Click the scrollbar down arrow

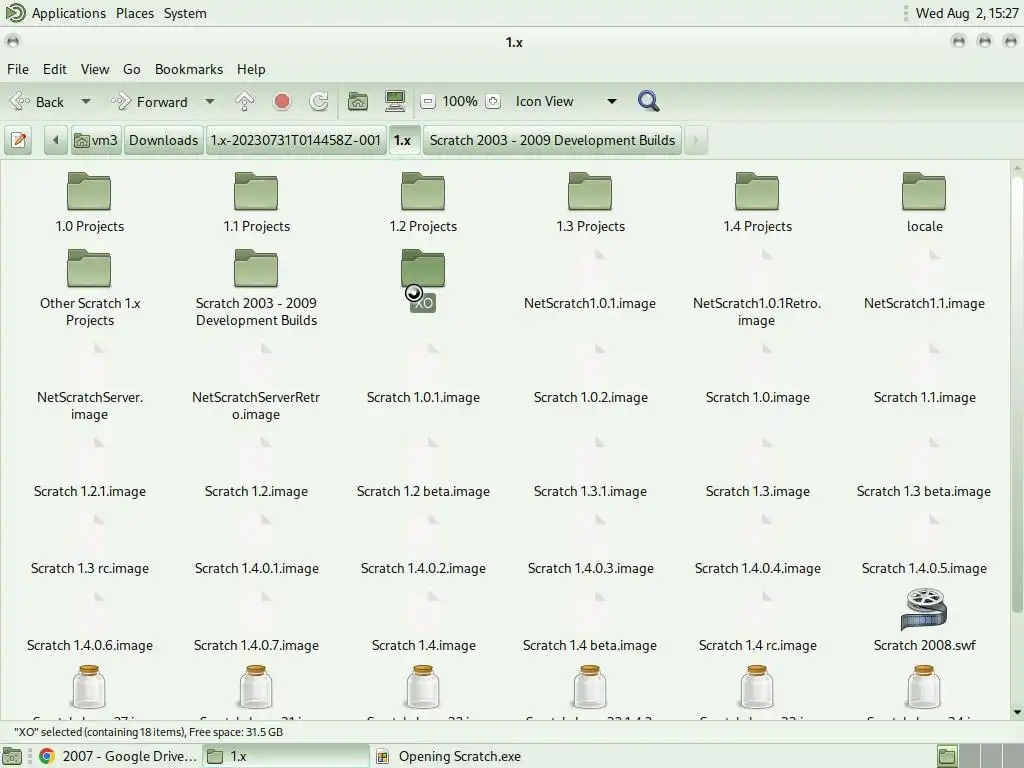click(1017, 712)
